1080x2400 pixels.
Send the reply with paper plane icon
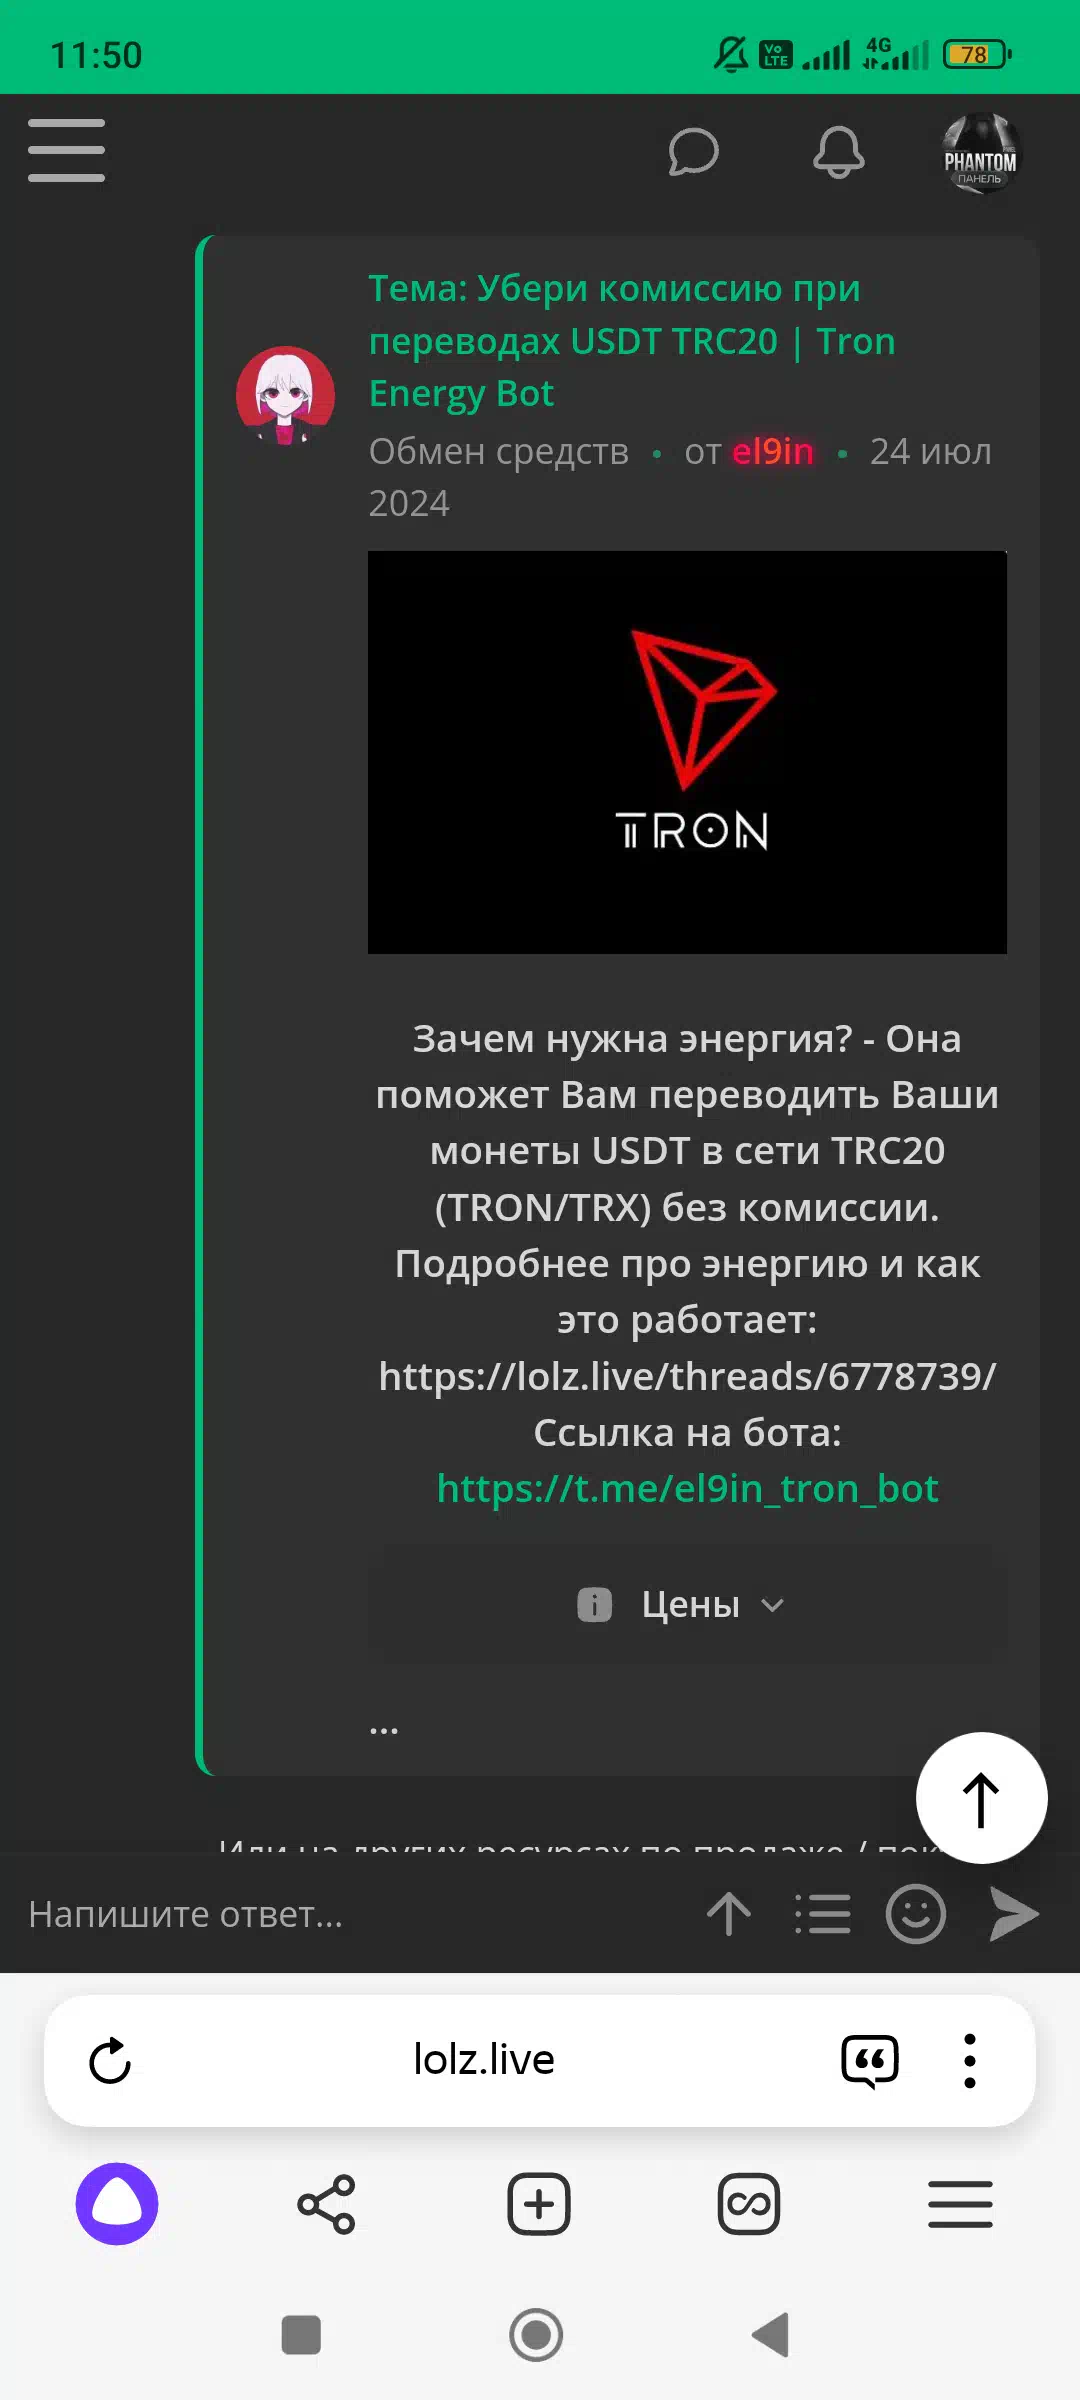tap(1014, 1914)
